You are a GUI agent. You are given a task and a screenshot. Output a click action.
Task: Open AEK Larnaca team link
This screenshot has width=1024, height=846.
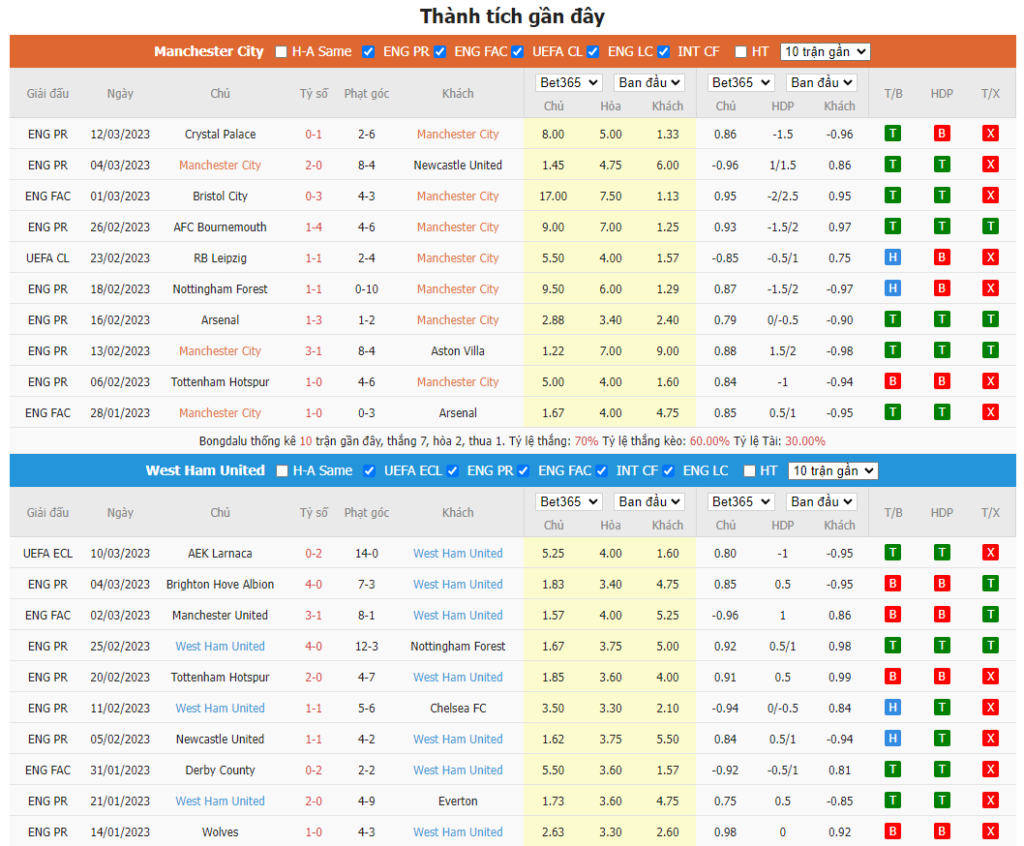(220, 553)
